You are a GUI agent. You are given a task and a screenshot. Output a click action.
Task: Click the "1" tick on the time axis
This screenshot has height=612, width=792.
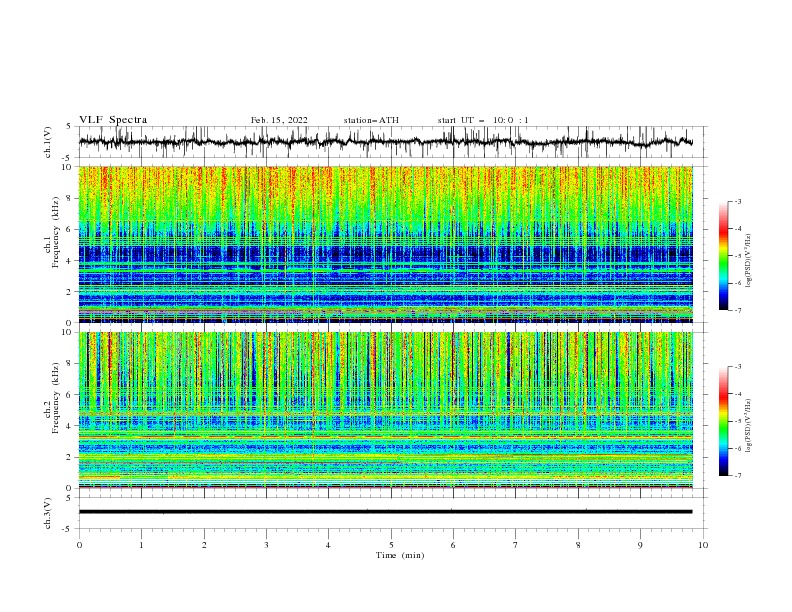click(141, 545)
